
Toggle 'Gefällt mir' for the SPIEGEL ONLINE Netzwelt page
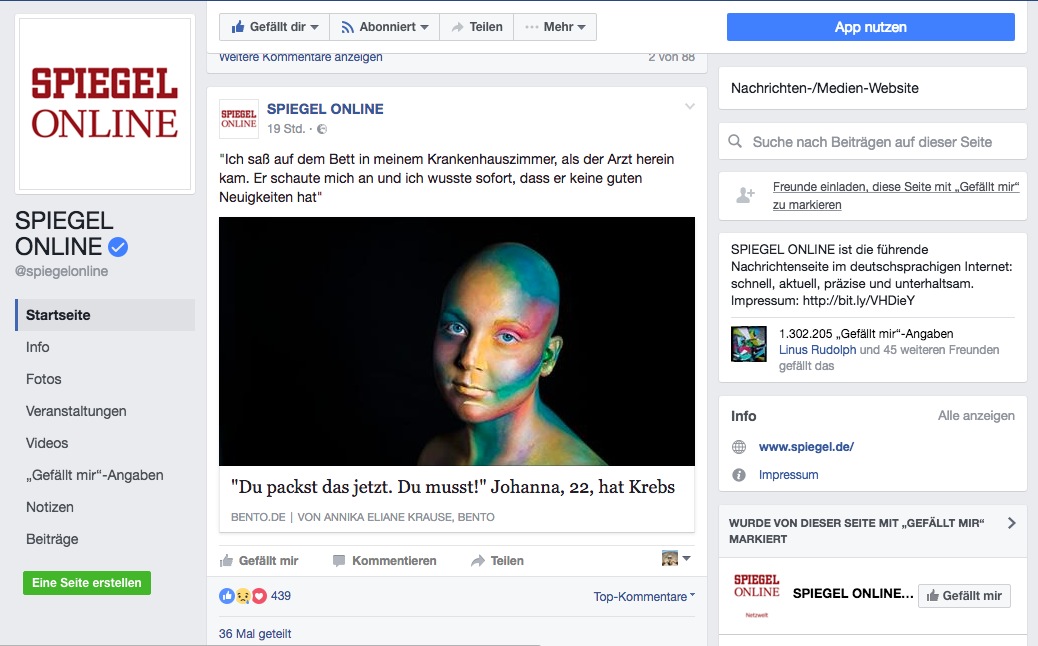(964, 596)
